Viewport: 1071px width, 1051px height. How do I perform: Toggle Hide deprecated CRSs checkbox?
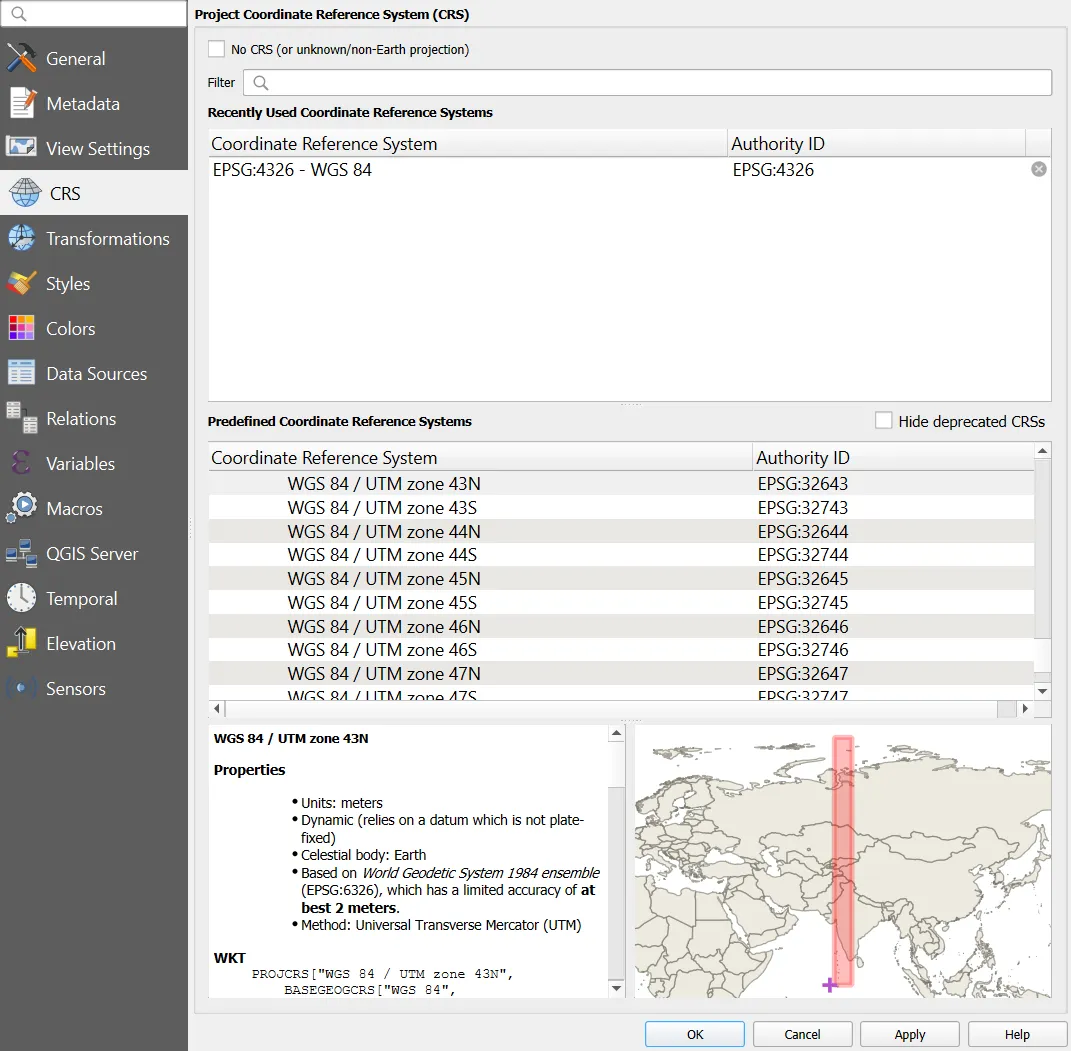883,421
